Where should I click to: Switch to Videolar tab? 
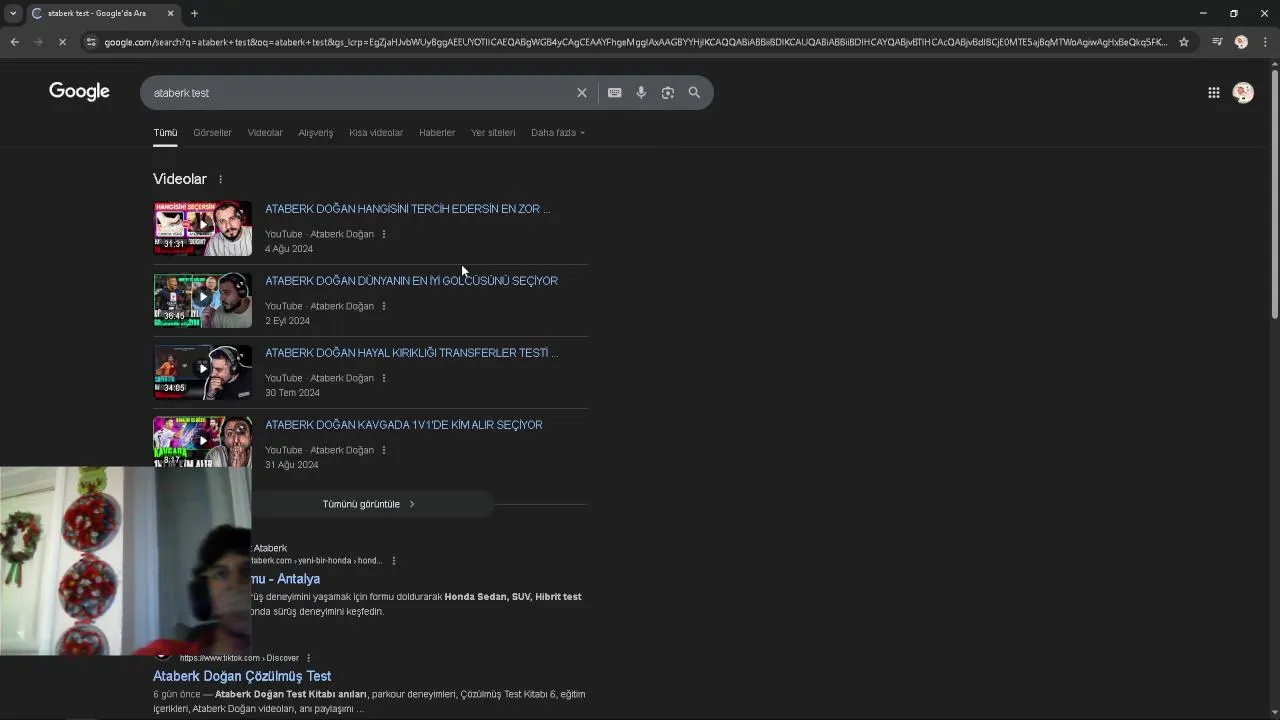click(265, 132)
